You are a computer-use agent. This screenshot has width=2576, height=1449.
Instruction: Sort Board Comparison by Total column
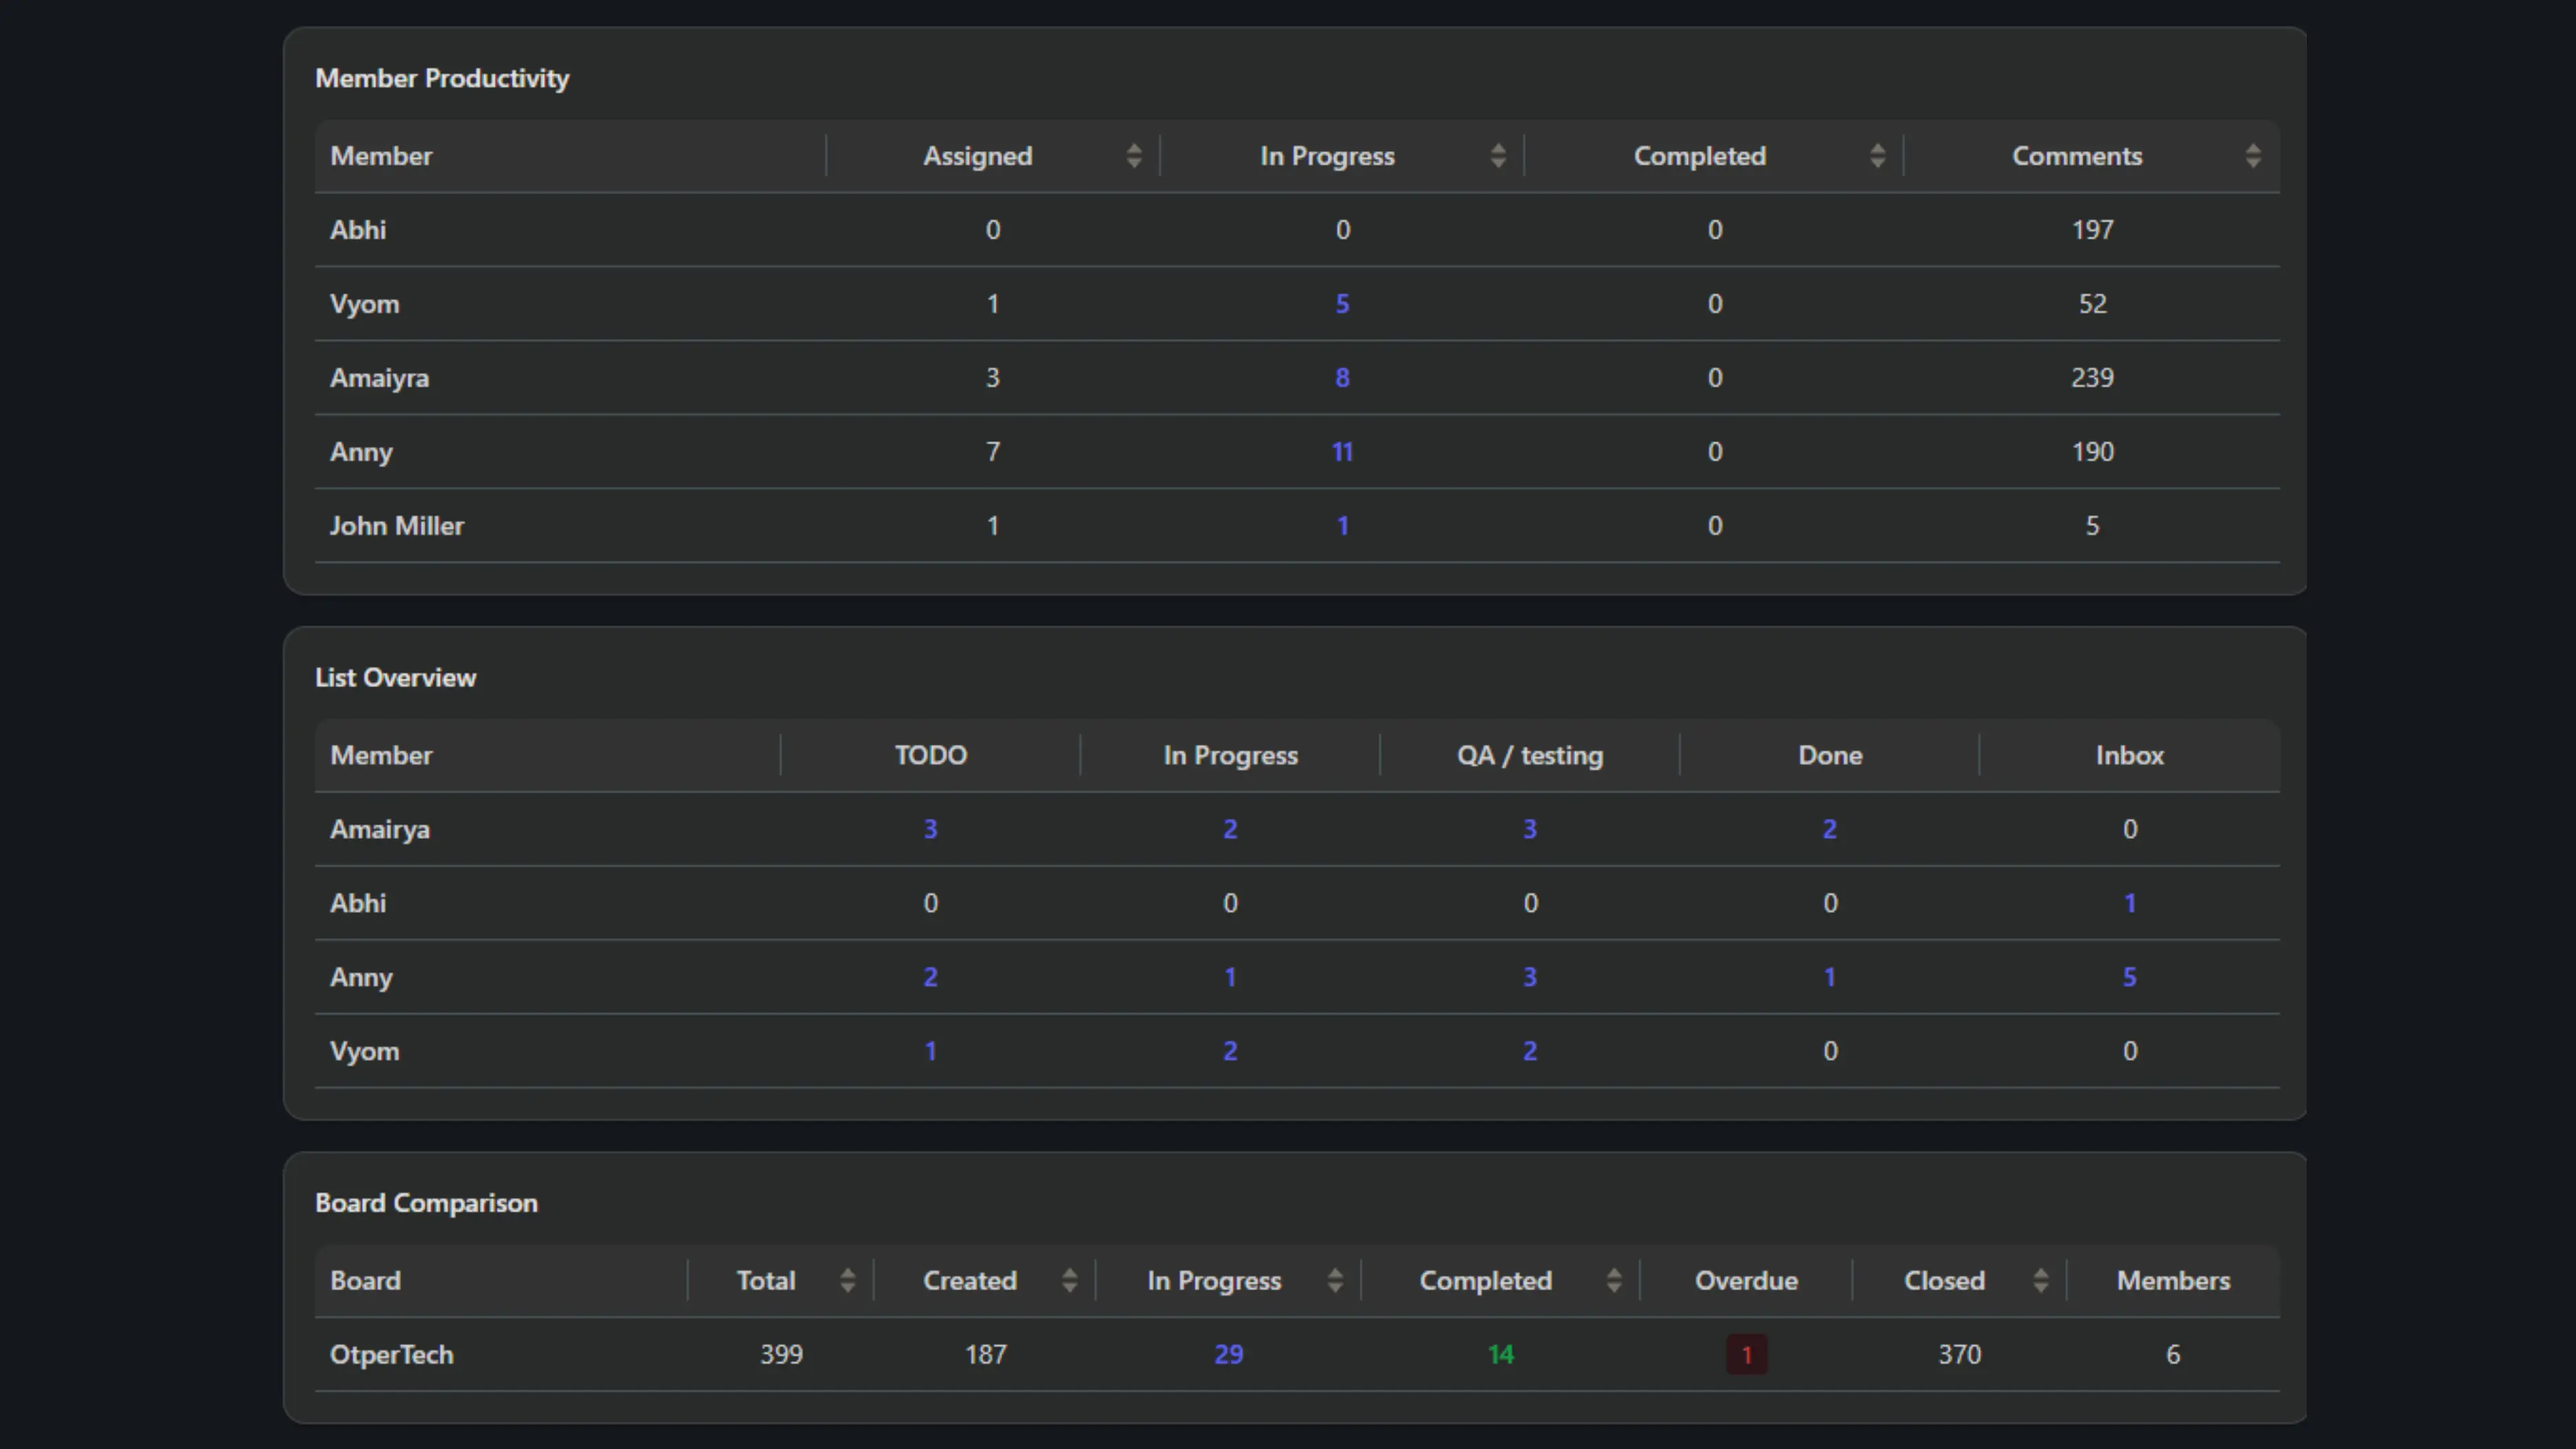tap(847, 1281)
